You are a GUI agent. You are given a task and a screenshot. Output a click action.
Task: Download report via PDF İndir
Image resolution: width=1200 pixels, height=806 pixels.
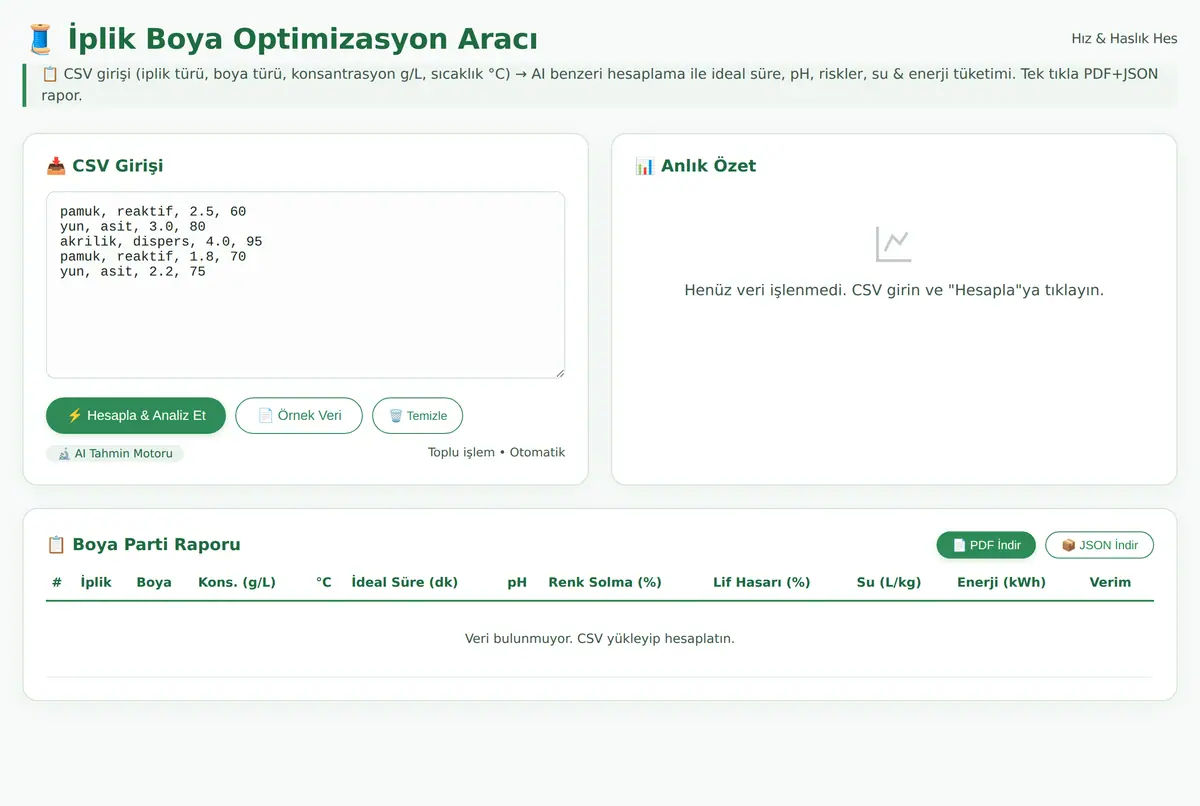pos(986,545)
